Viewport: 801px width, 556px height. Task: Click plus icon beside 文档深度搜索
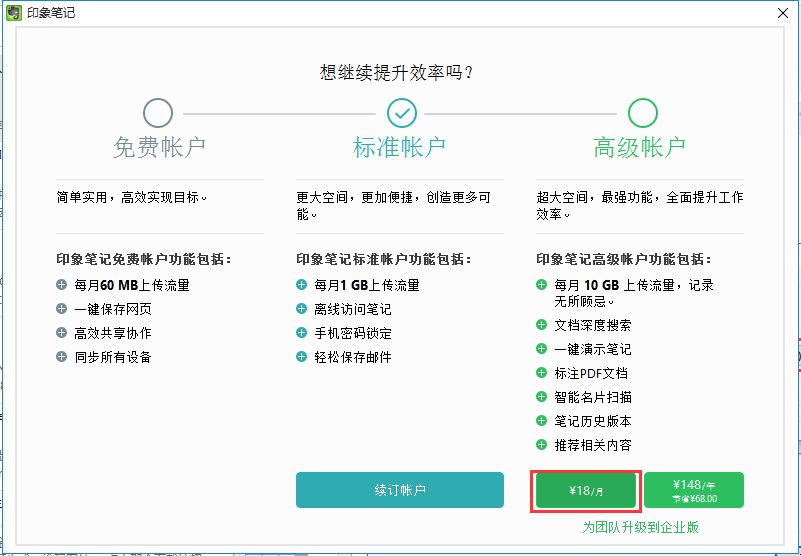[x=541, y=325]
